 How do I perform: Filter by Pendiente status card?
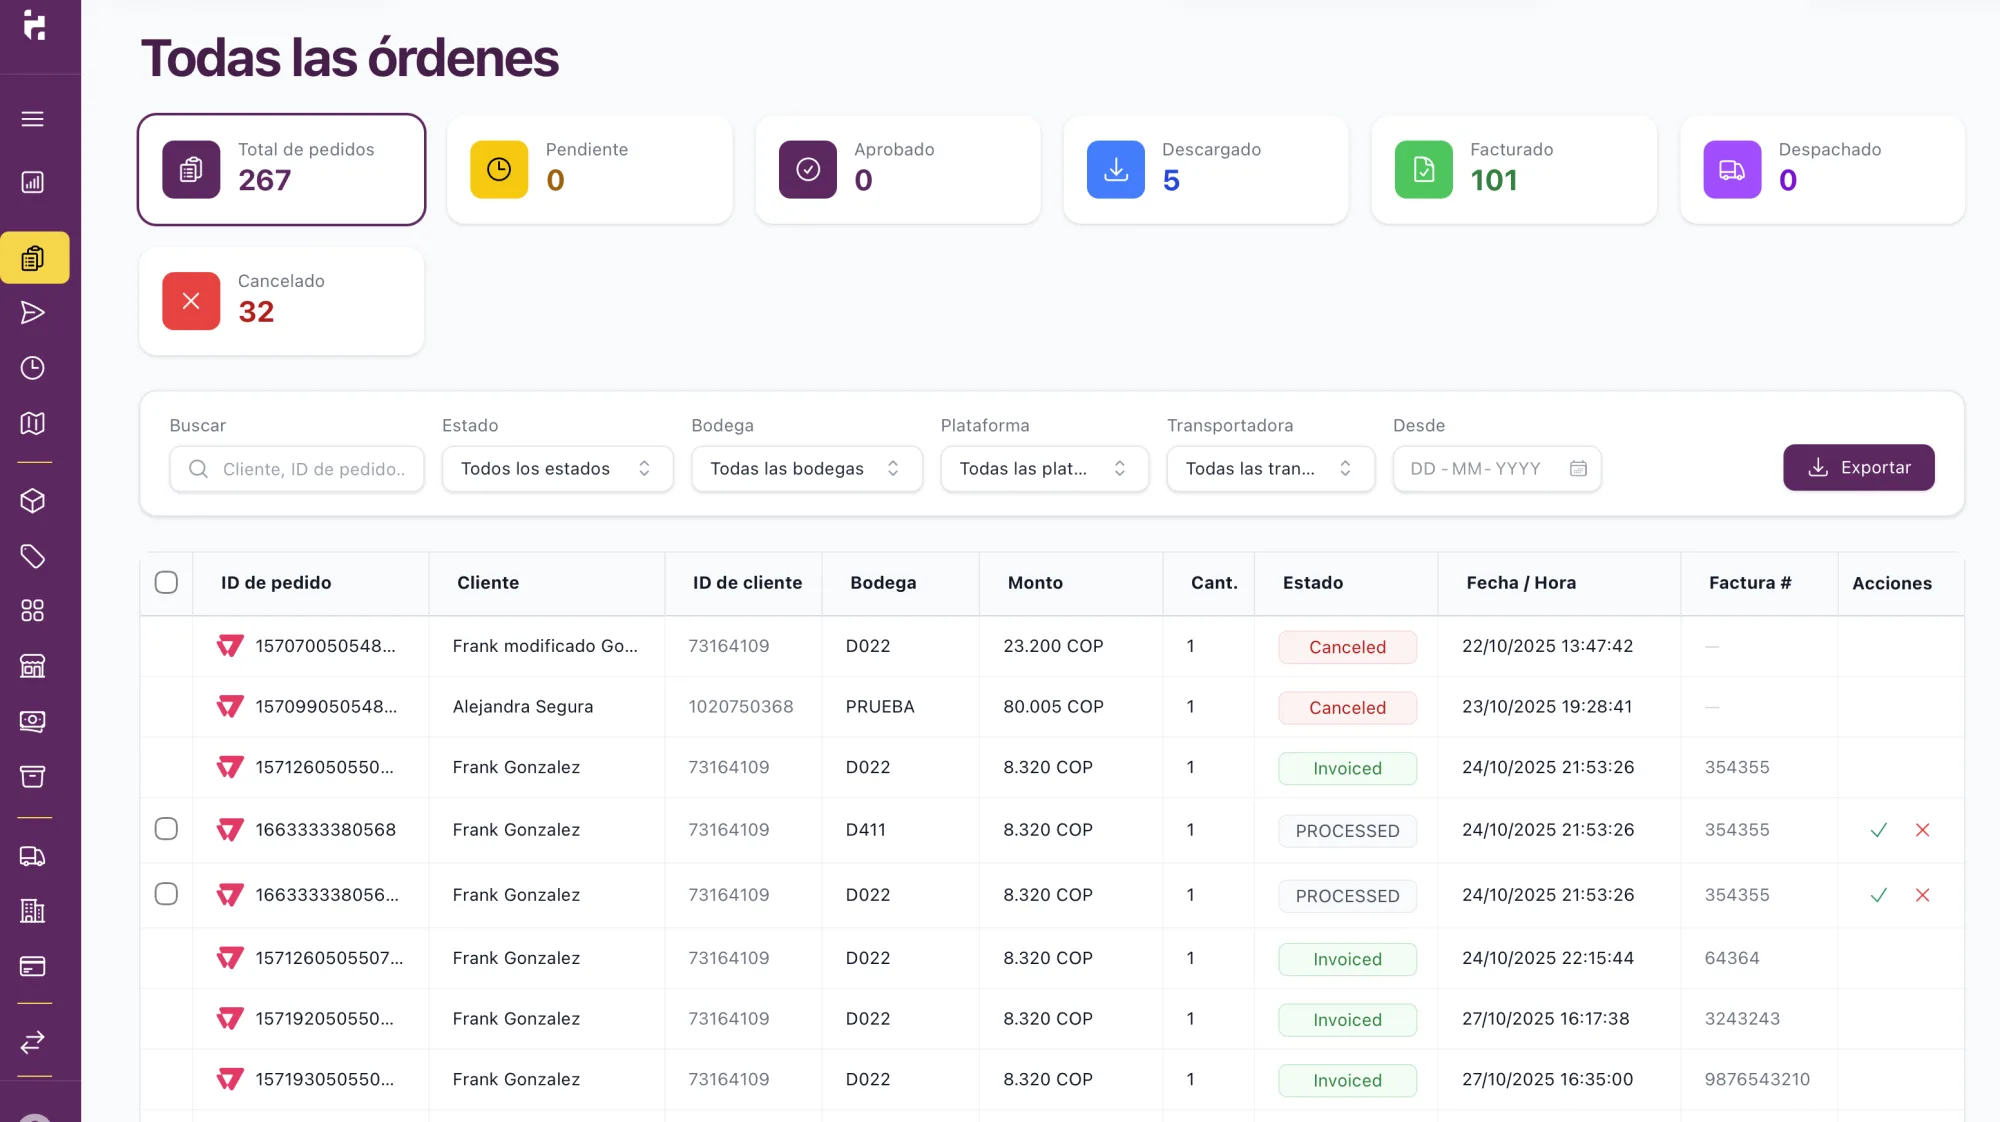[x=589, y=170]
